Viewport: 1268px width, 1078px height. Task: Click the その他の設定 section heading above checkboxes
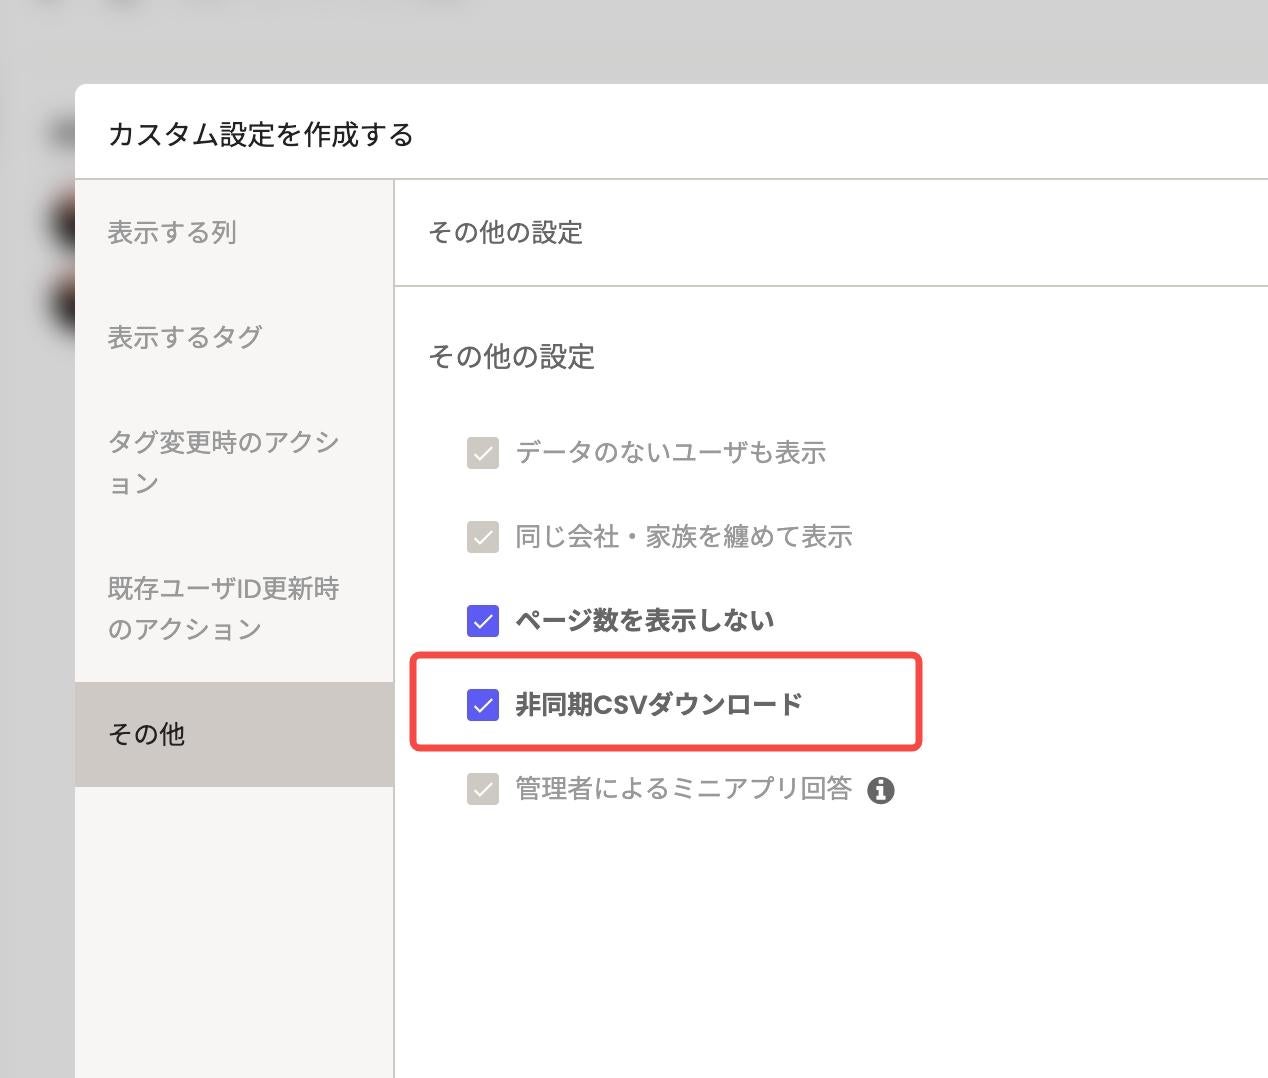pyautogui.click(x=511, y=357)
